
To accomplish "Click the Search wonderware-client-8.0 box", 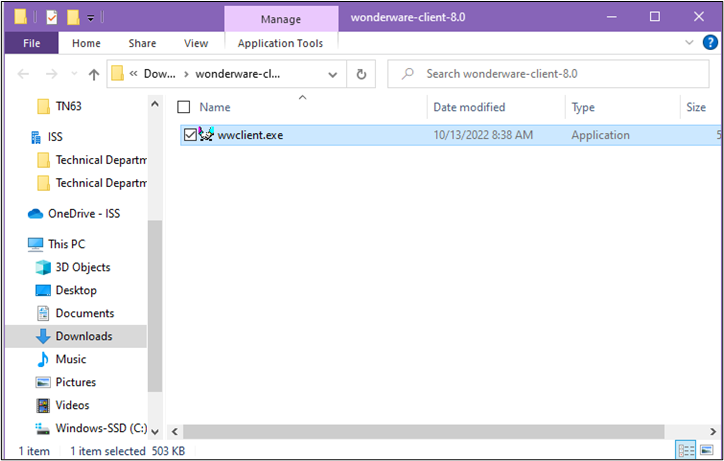I will 549,74.
